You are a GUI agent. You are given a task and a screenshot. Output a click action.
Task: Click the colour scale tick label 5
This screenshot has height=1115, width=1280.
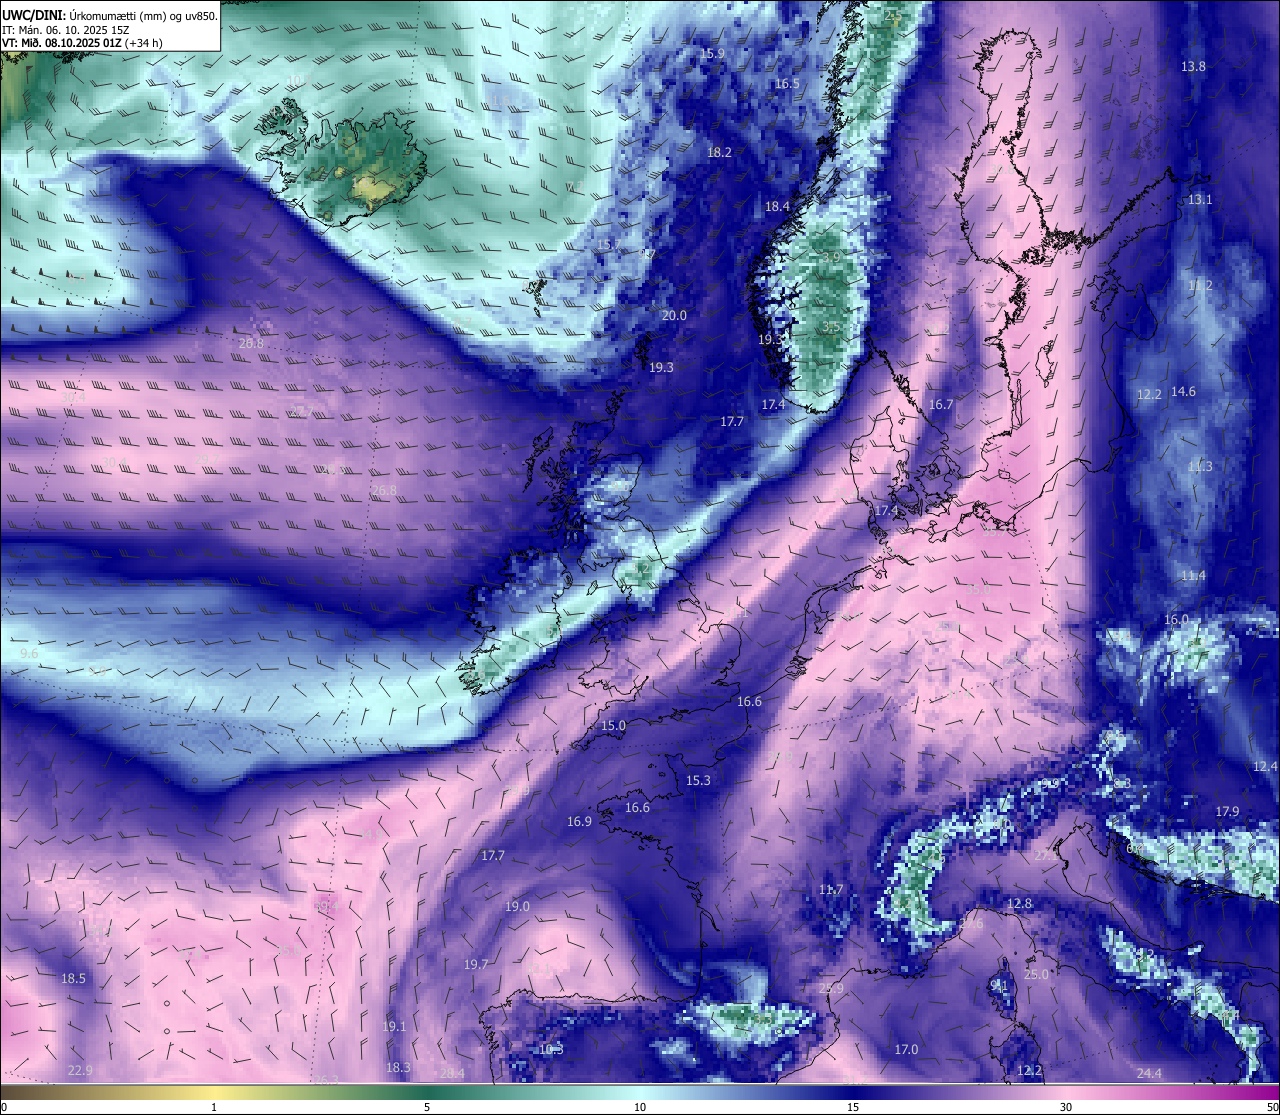[x=427, y=1107]
